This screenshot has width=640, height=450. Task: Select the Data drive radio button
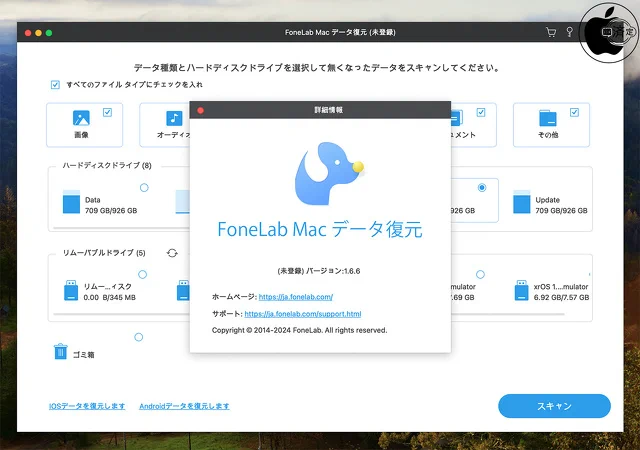(x=144, y=187)
